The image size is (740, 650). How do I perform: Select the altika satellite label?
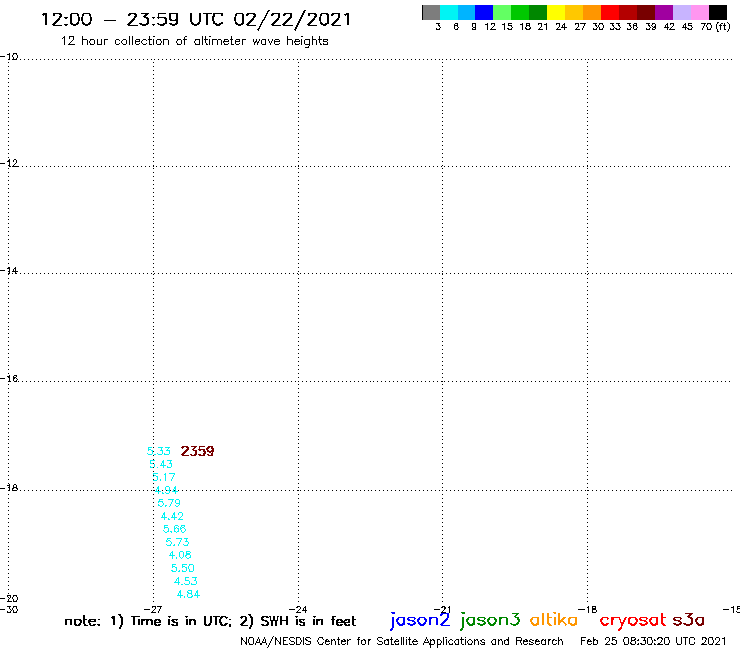point(553,620)
